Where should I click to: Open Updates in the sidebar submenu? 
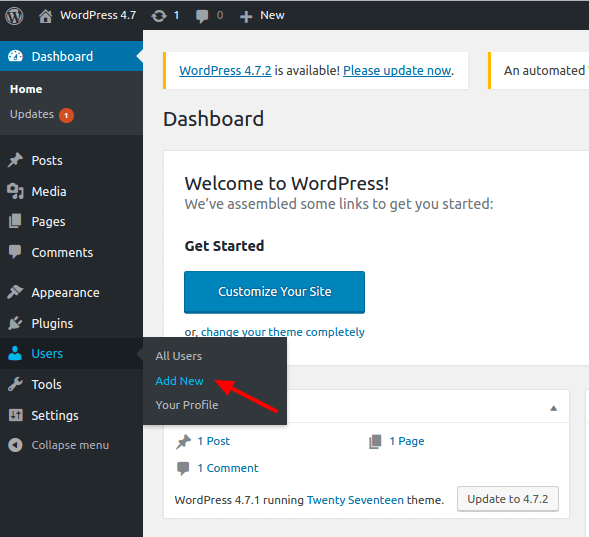point(32,114)
